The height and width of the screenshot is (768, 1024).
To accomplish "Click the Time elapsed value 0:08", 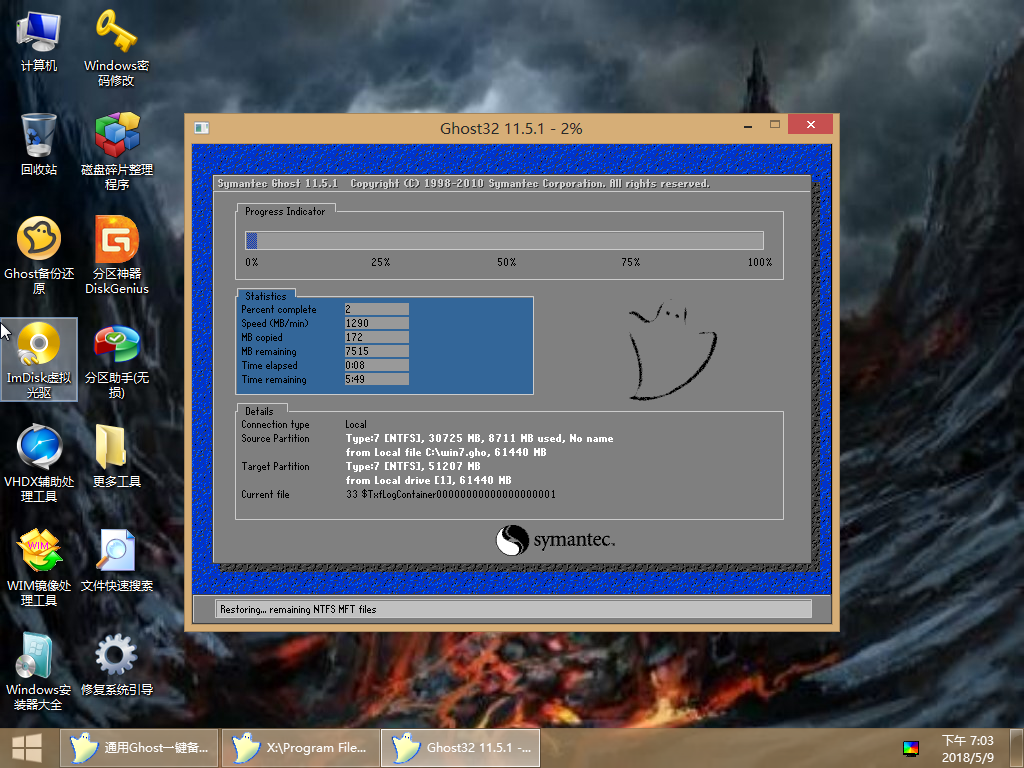I will tap(377, 365).
